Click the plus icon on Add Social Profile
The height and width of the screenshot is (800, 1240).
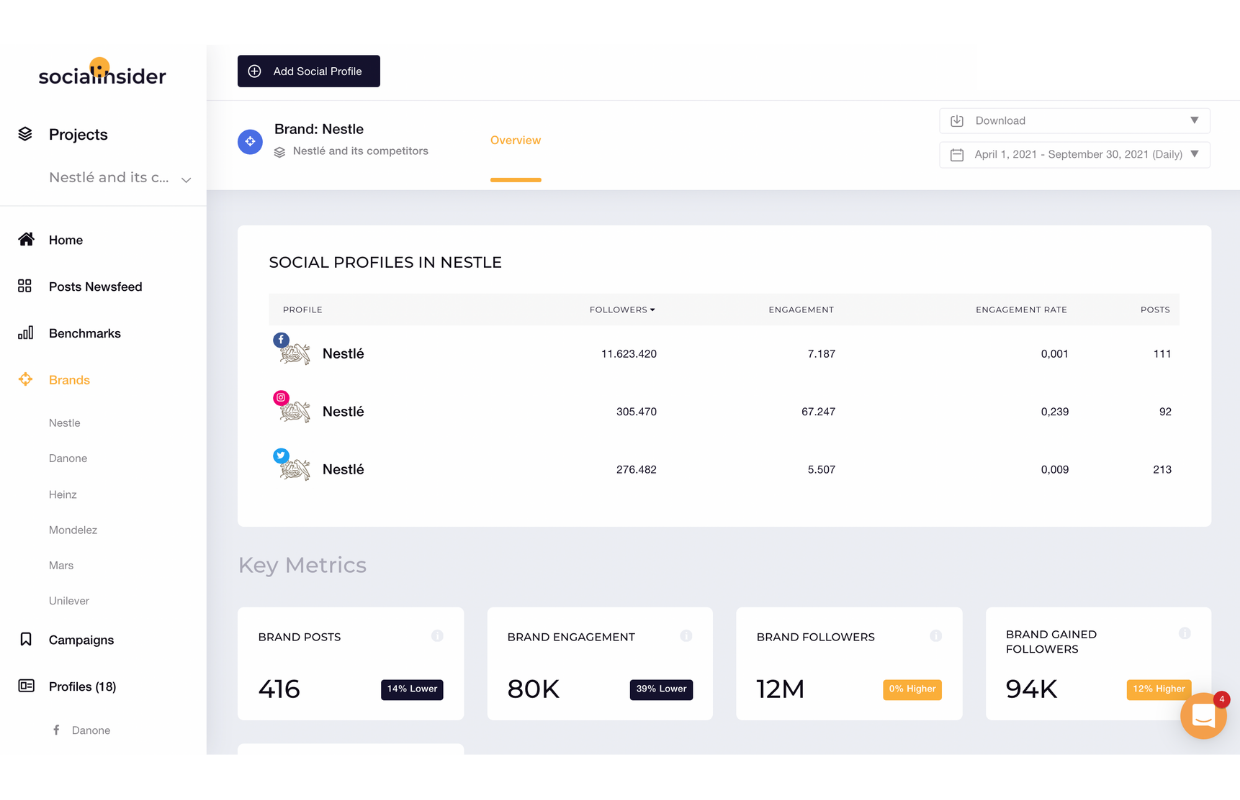click(255, 71)
